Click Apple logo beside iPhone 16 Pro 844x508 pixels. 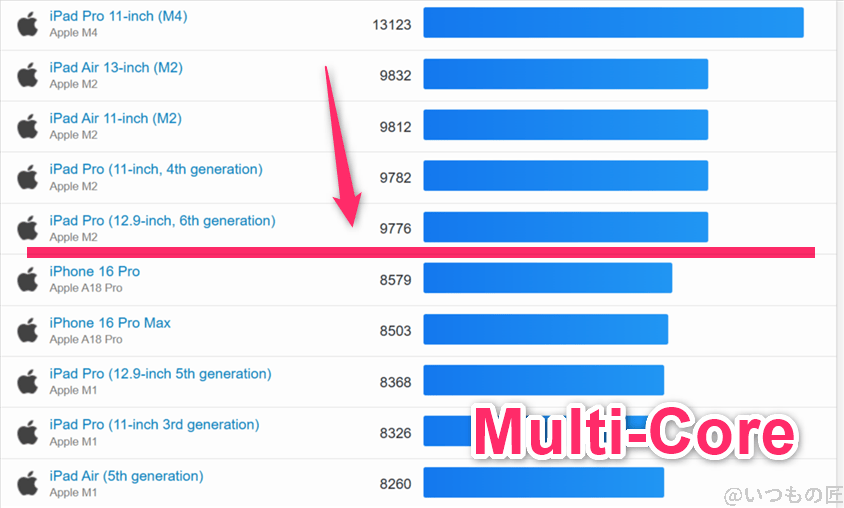pyautogui.click(x=27, y=279)
